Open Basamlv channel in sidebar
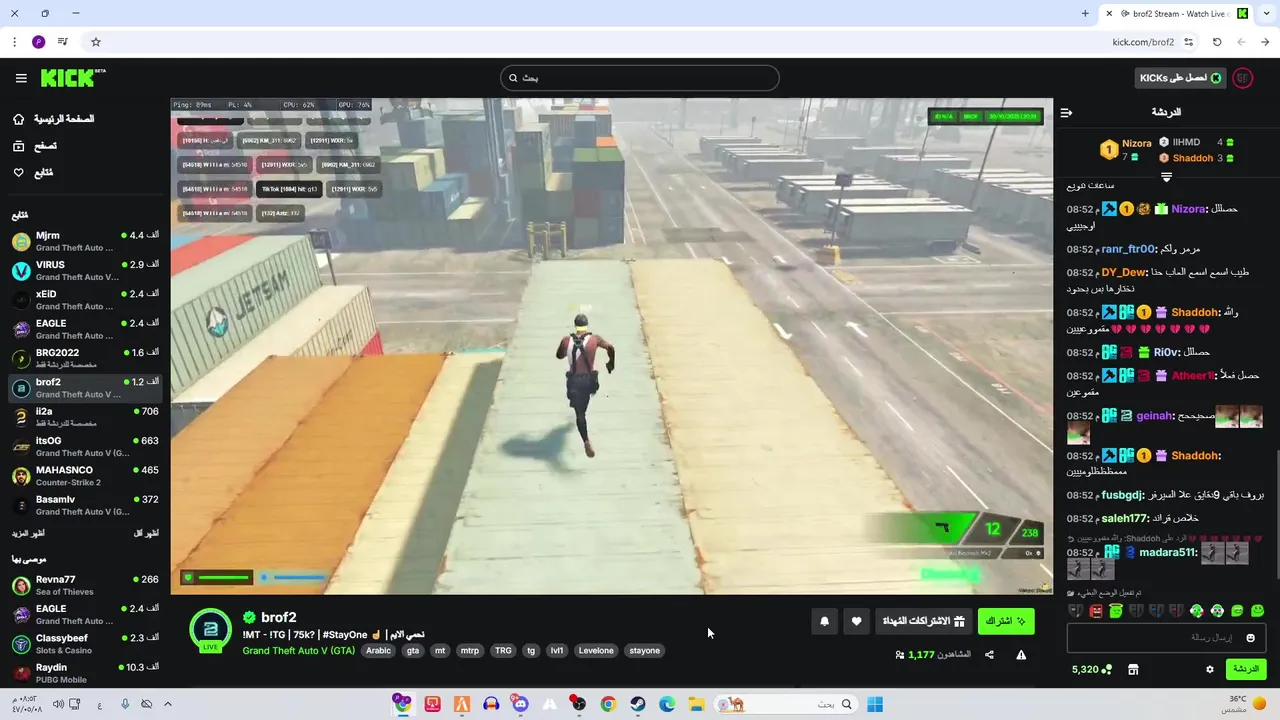Viewport: 1280px width, 720px height. (x=85, y=505)
